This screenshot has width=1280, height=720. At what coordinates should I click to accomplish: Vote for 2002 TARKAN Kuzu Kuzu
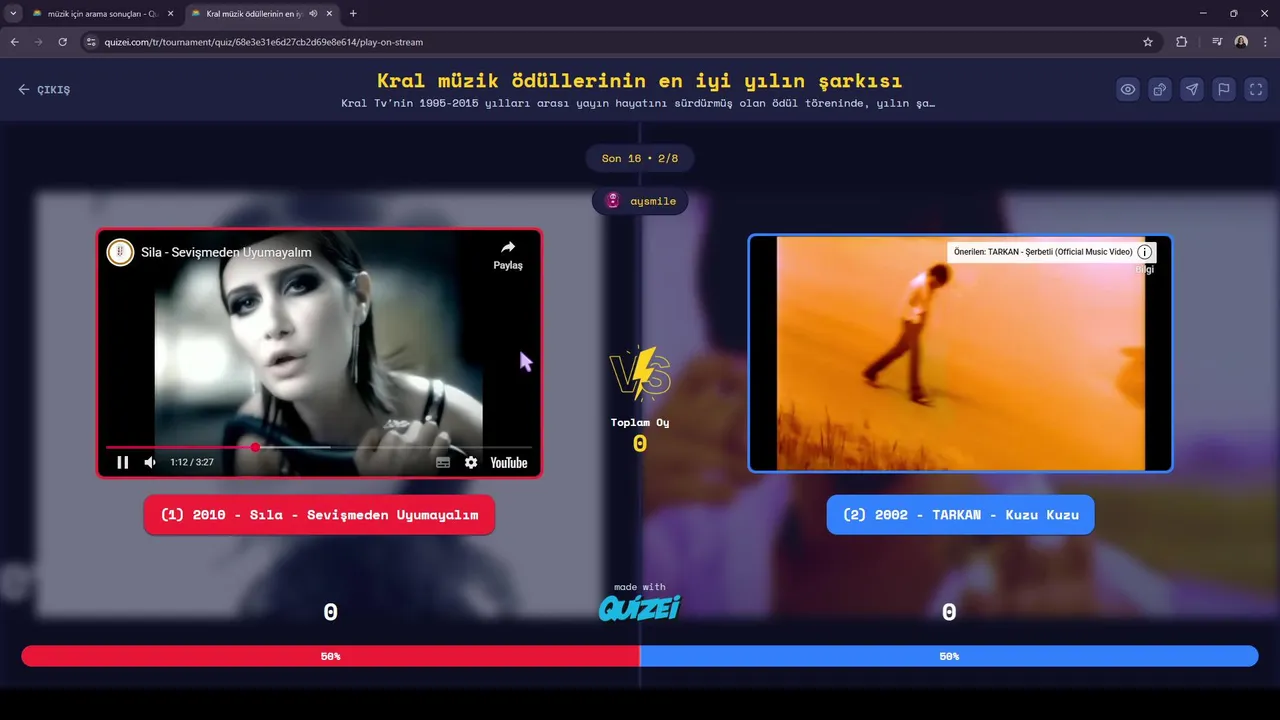(960, 515)
